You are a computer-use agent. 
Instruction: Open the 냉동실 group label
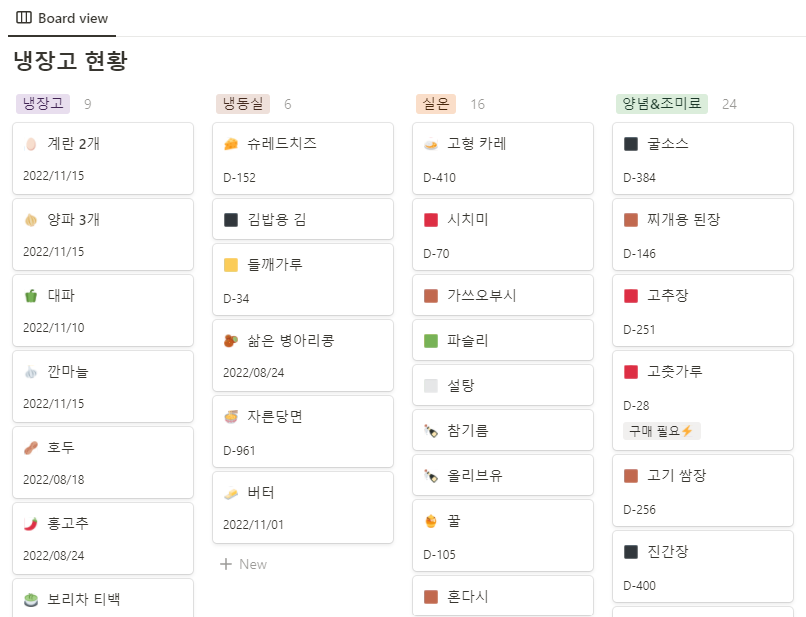(243, 103)
